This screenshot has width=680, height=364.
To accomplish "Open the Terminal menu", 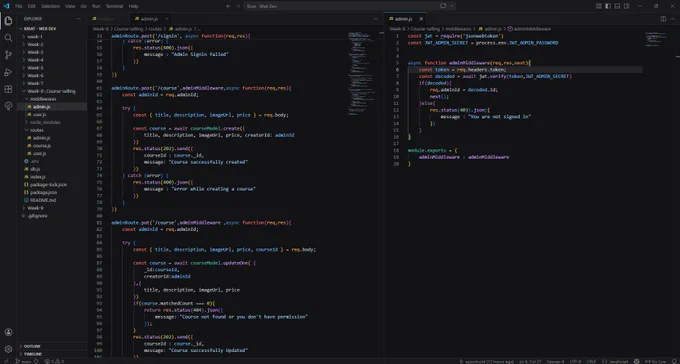I will (114, 6).
